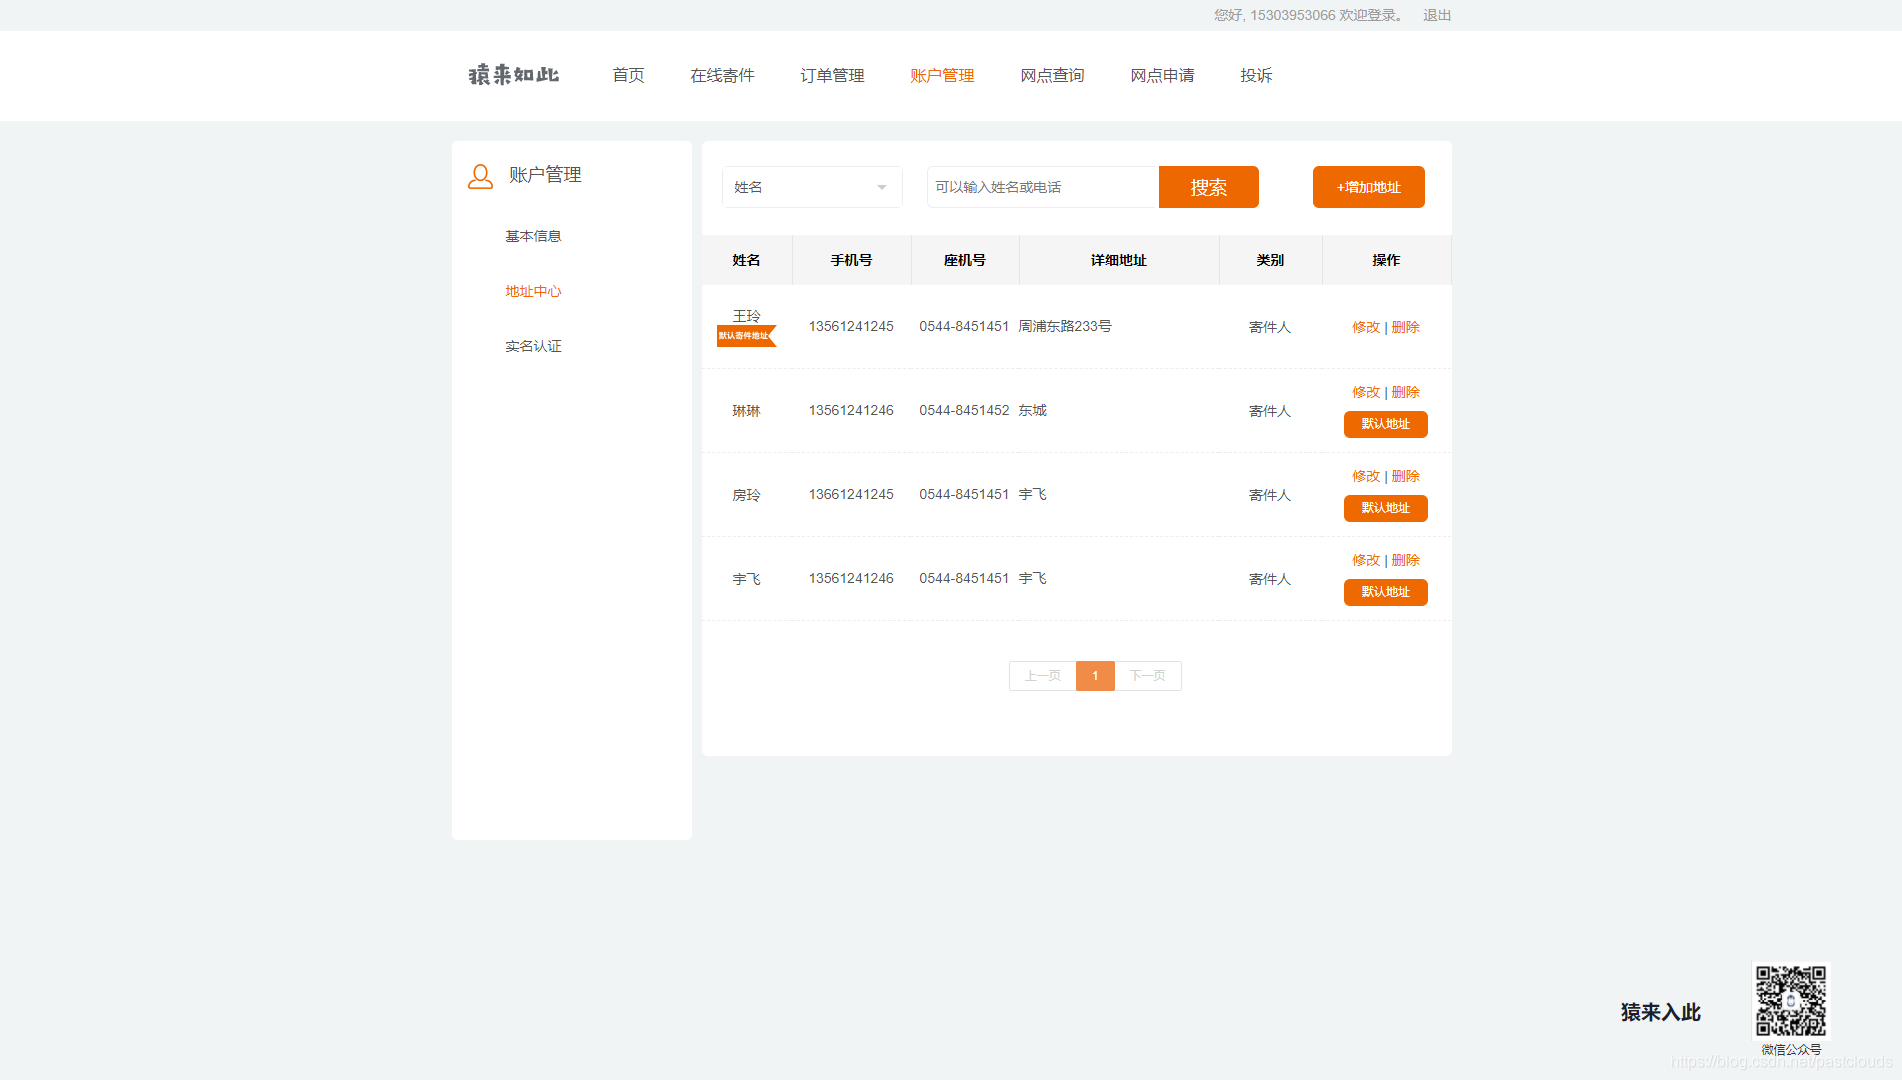Focus the name or phone search field
Image resolution: width=1902 pixels, height=1080 pixels.
click(1042, 187)
